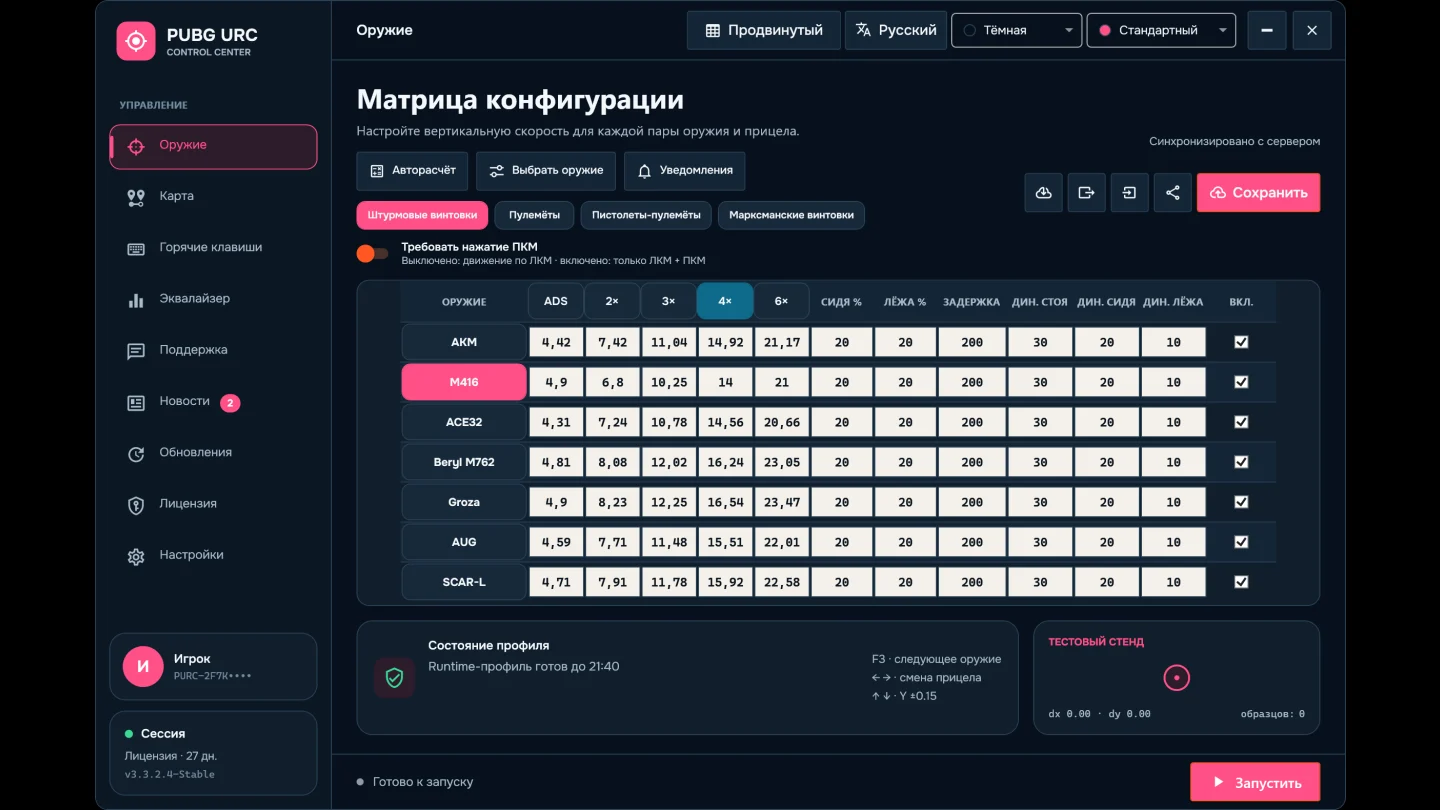
Task: Switch to Штурмовые винтовки tab
Action: [x=422, y=215]
